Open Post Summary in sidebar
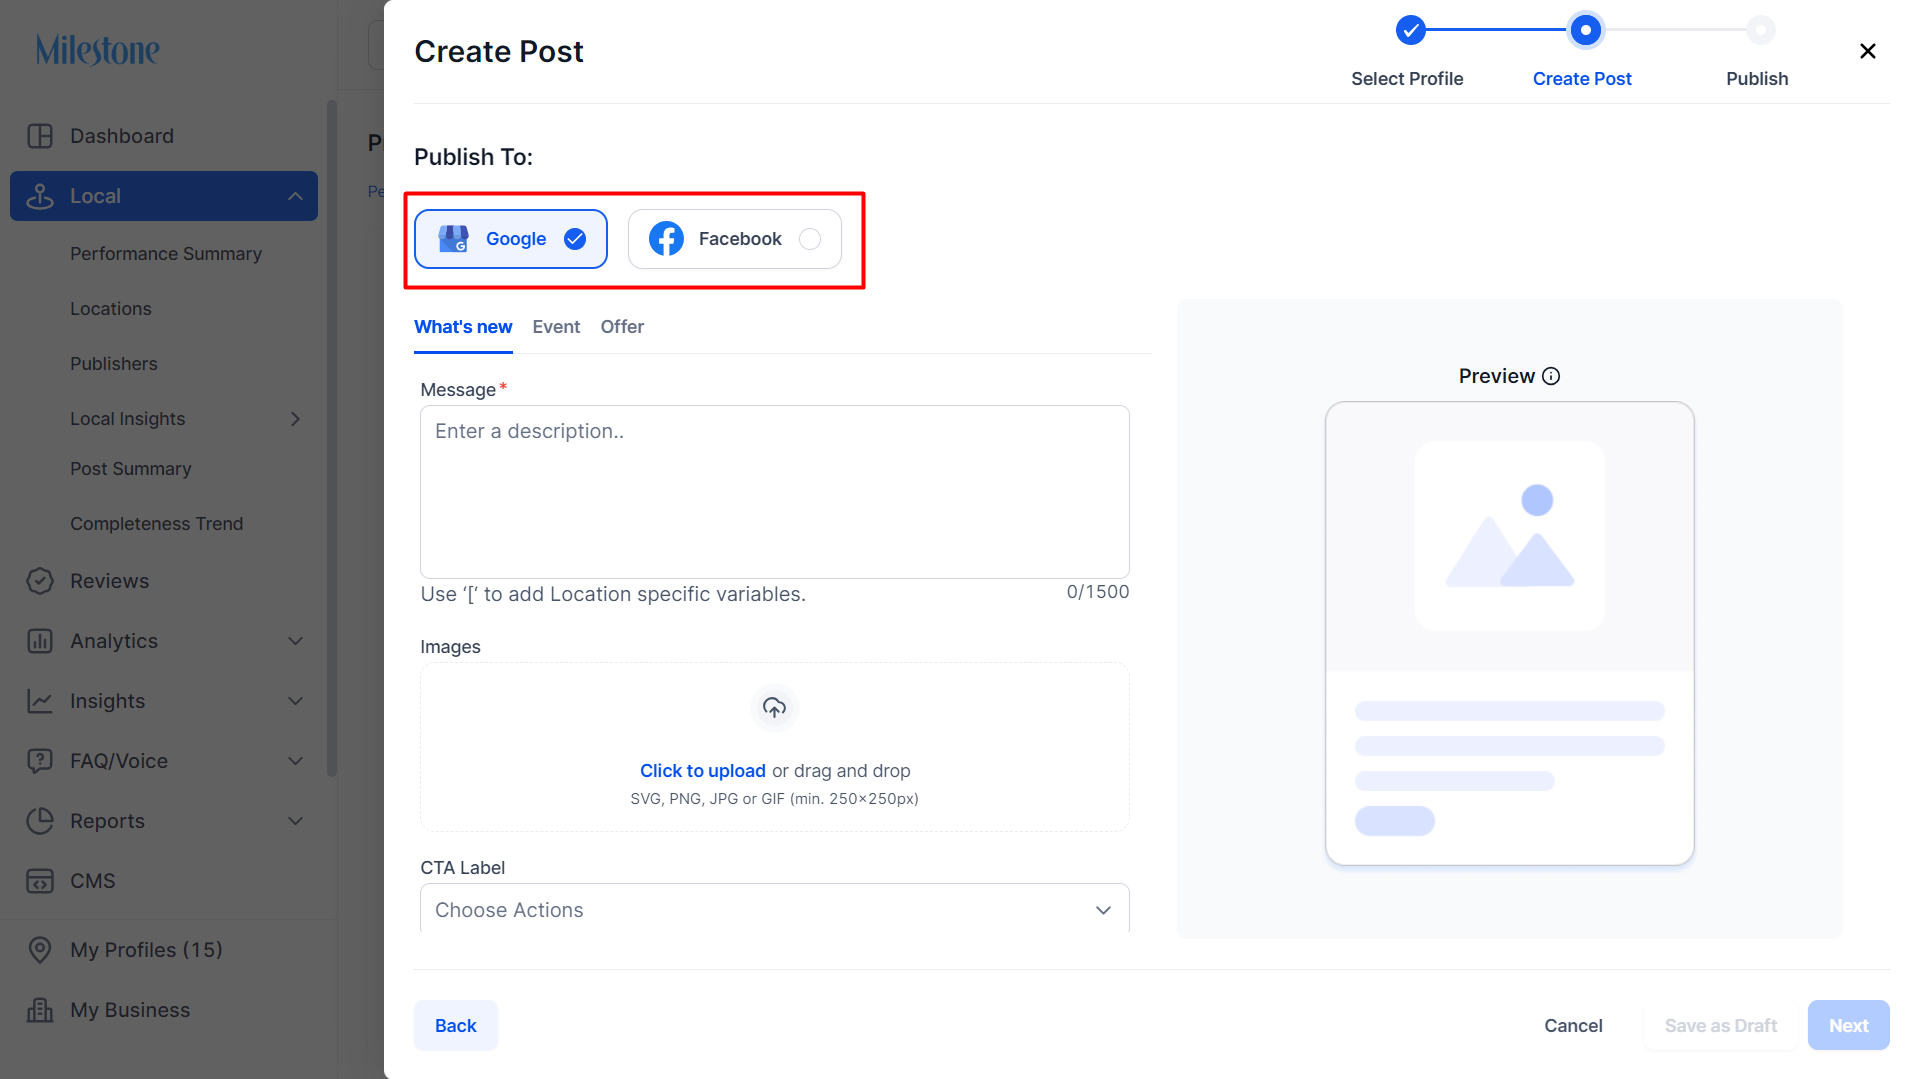The height and width of the screenshot is (1079, 1919). pos(131,469)
